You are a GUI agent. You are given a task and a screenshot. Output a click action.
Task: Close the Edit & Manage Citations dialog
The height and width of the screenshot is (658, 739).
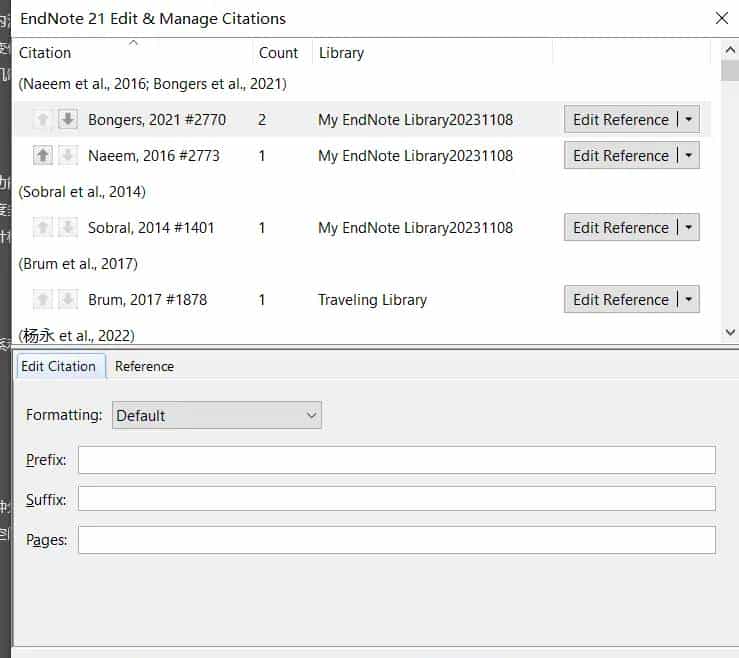(721, 18)
